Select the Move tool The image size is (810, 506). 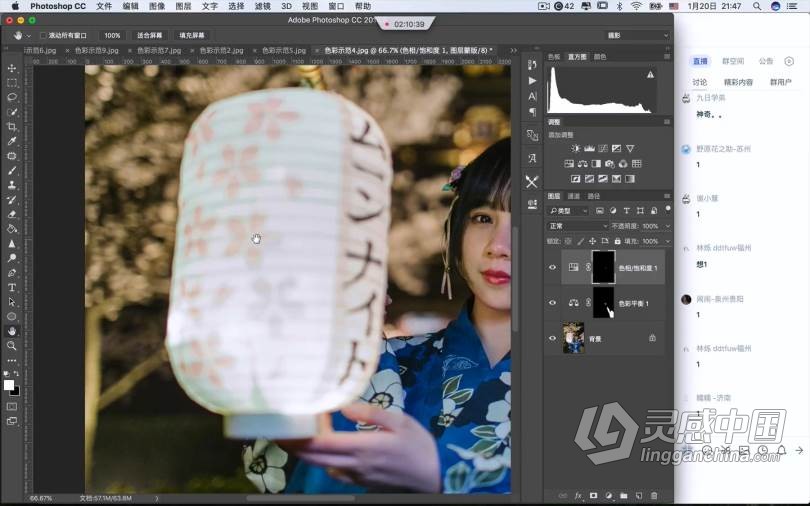[11, 68]
